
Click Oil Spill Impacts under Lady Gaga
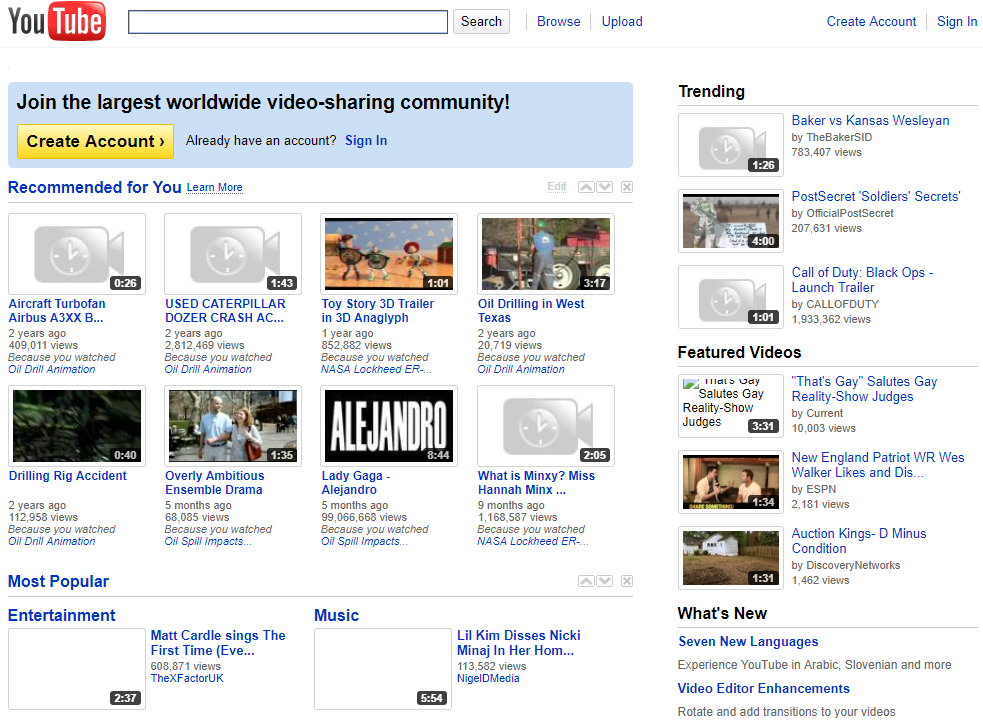click(x=364, y=541)
